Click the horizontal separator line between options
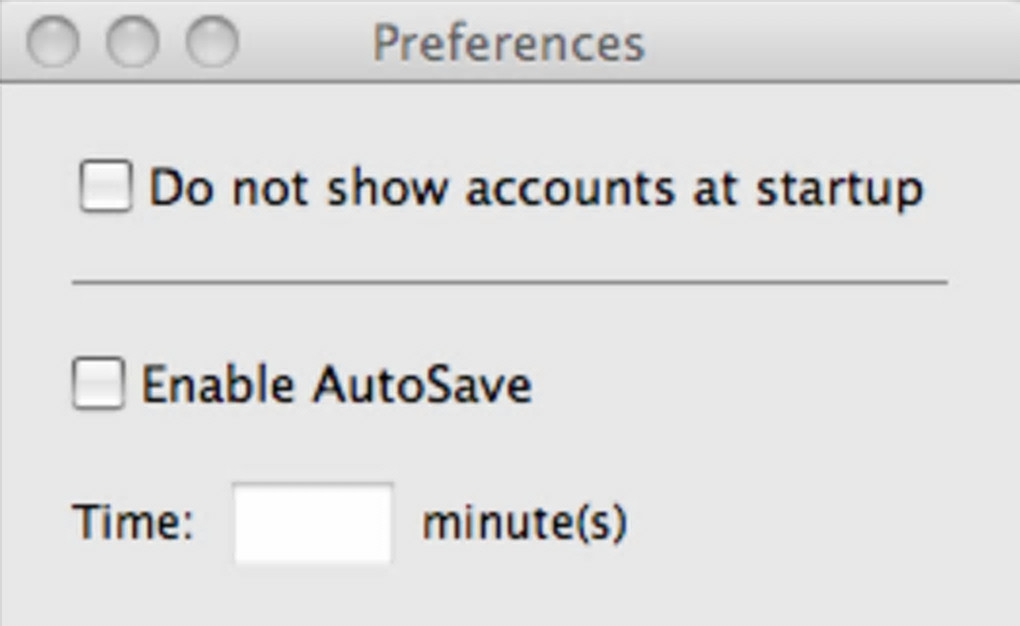Screen dimensions: 1020x626 click(x=509, y=283)
